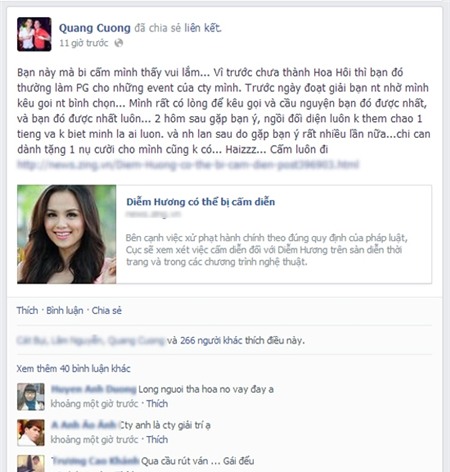Image resolution: width=450 pixels, height=472 pixels.
Task: Open Quang Cuong's profile picture
Action: click(x=34, y=34)
